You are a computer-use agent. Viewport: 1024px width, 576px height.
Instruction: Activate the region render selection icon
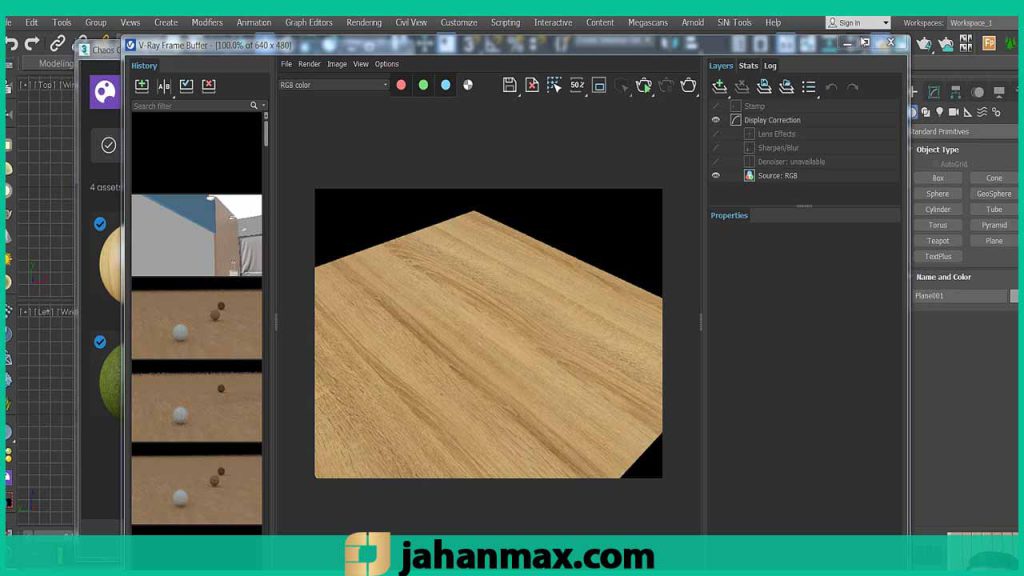554,86
